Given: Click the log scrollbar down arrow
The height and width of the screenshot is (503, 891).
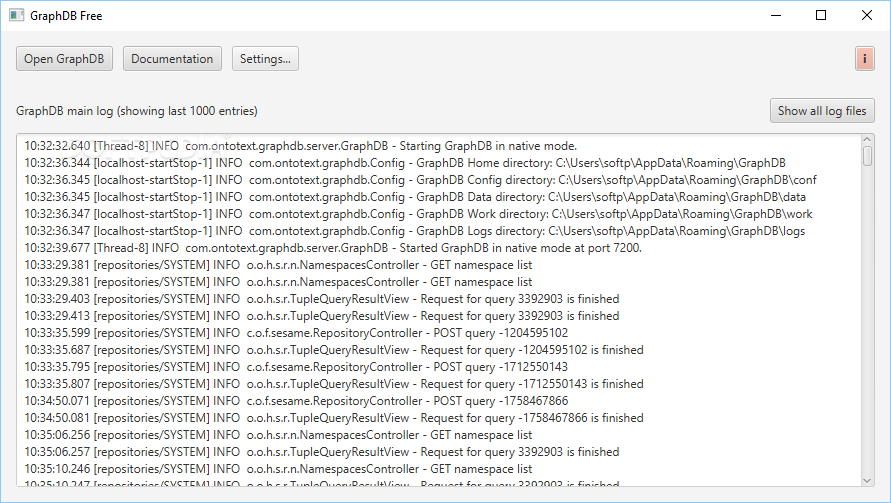Looking at the screenshot, I should point(867,481).
